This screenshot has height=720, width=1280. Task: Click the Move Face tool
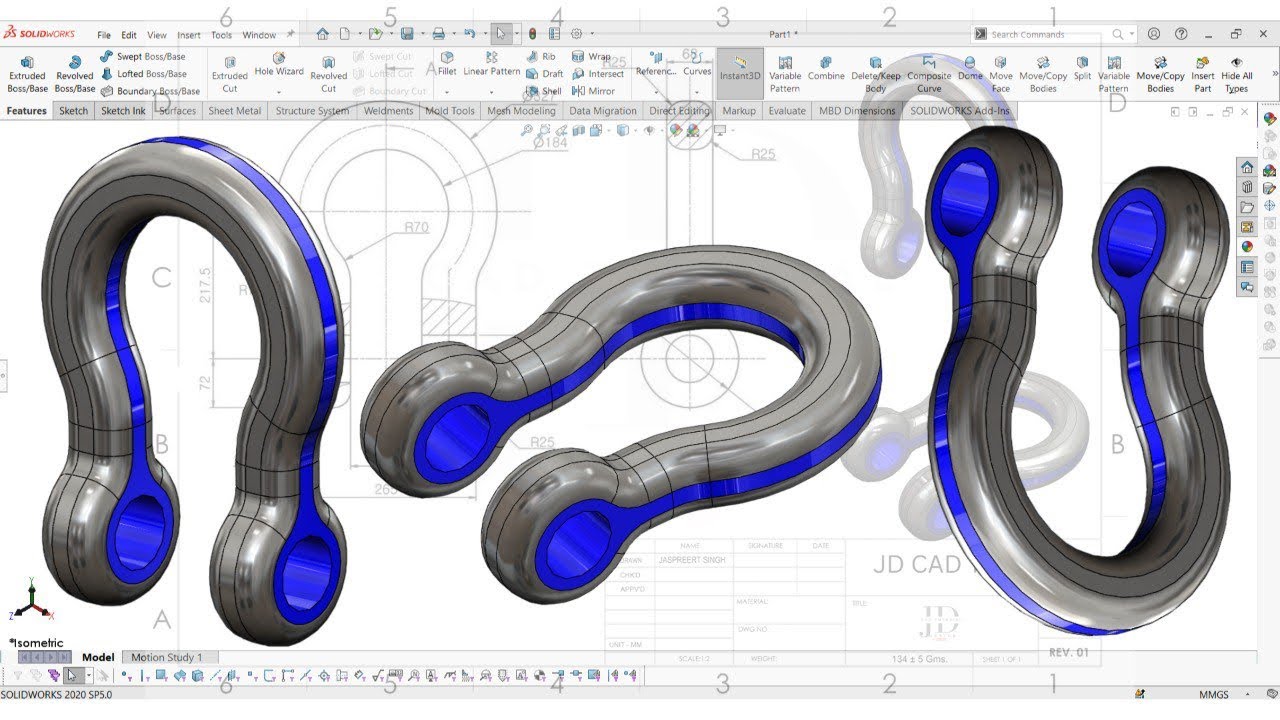pos(1001,75)
